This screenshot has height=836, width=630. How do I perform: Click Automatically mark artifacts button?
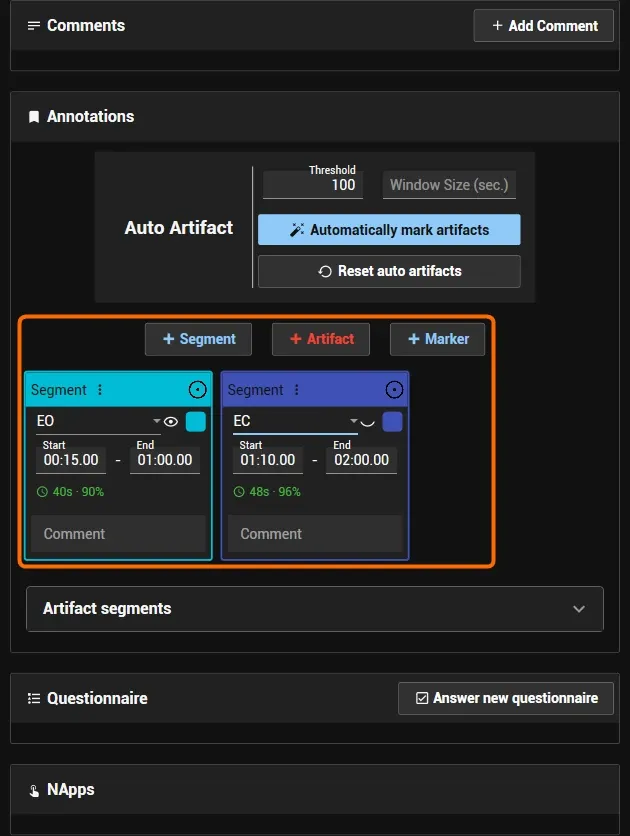(389, 230)
